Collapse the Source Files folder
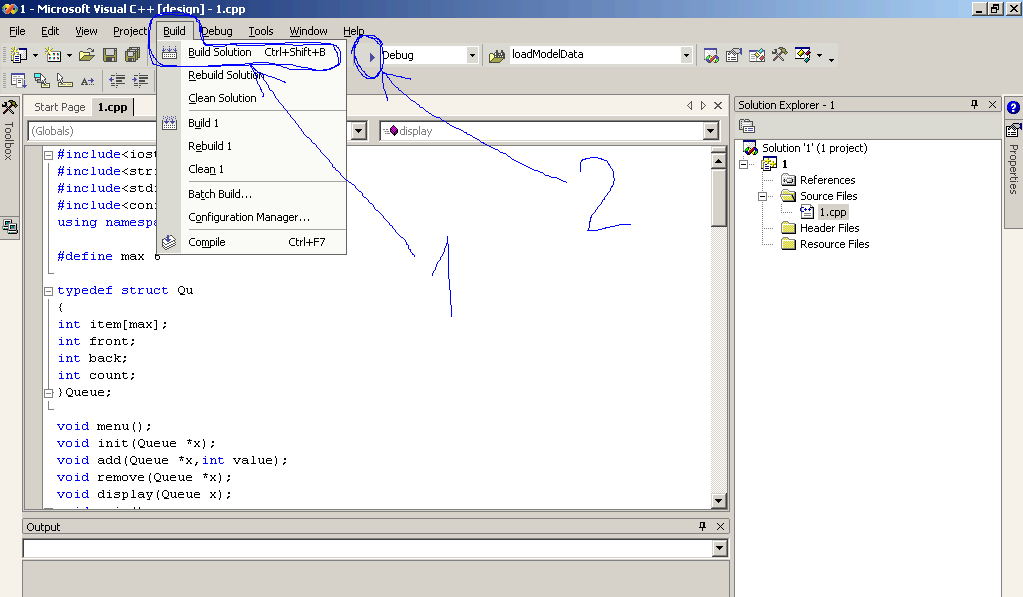 tap(762, 196)
